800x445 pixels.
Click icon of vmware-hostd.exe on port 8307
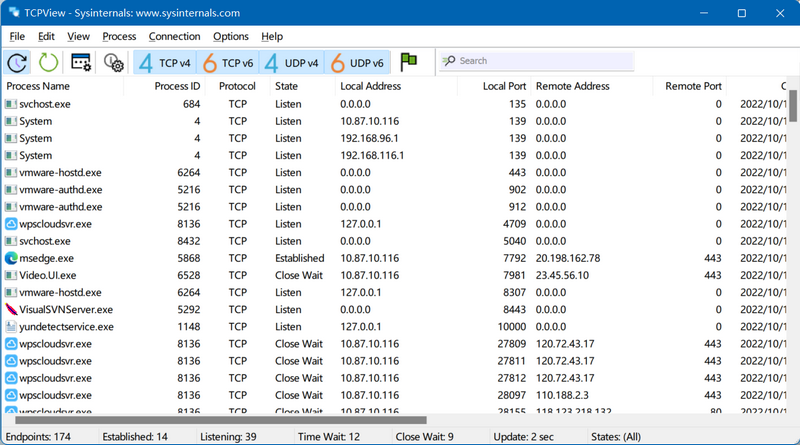(11, 292)
